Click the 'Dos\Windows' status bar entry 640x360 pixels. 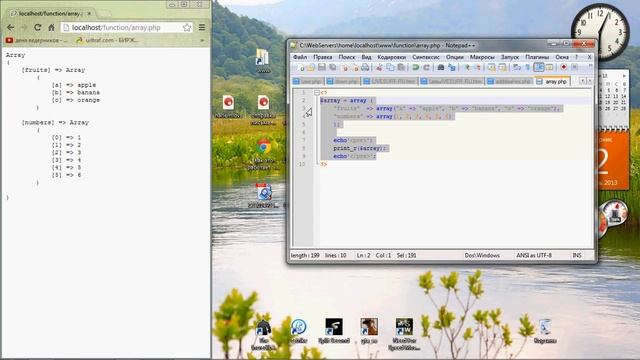(x=482, y=255)
